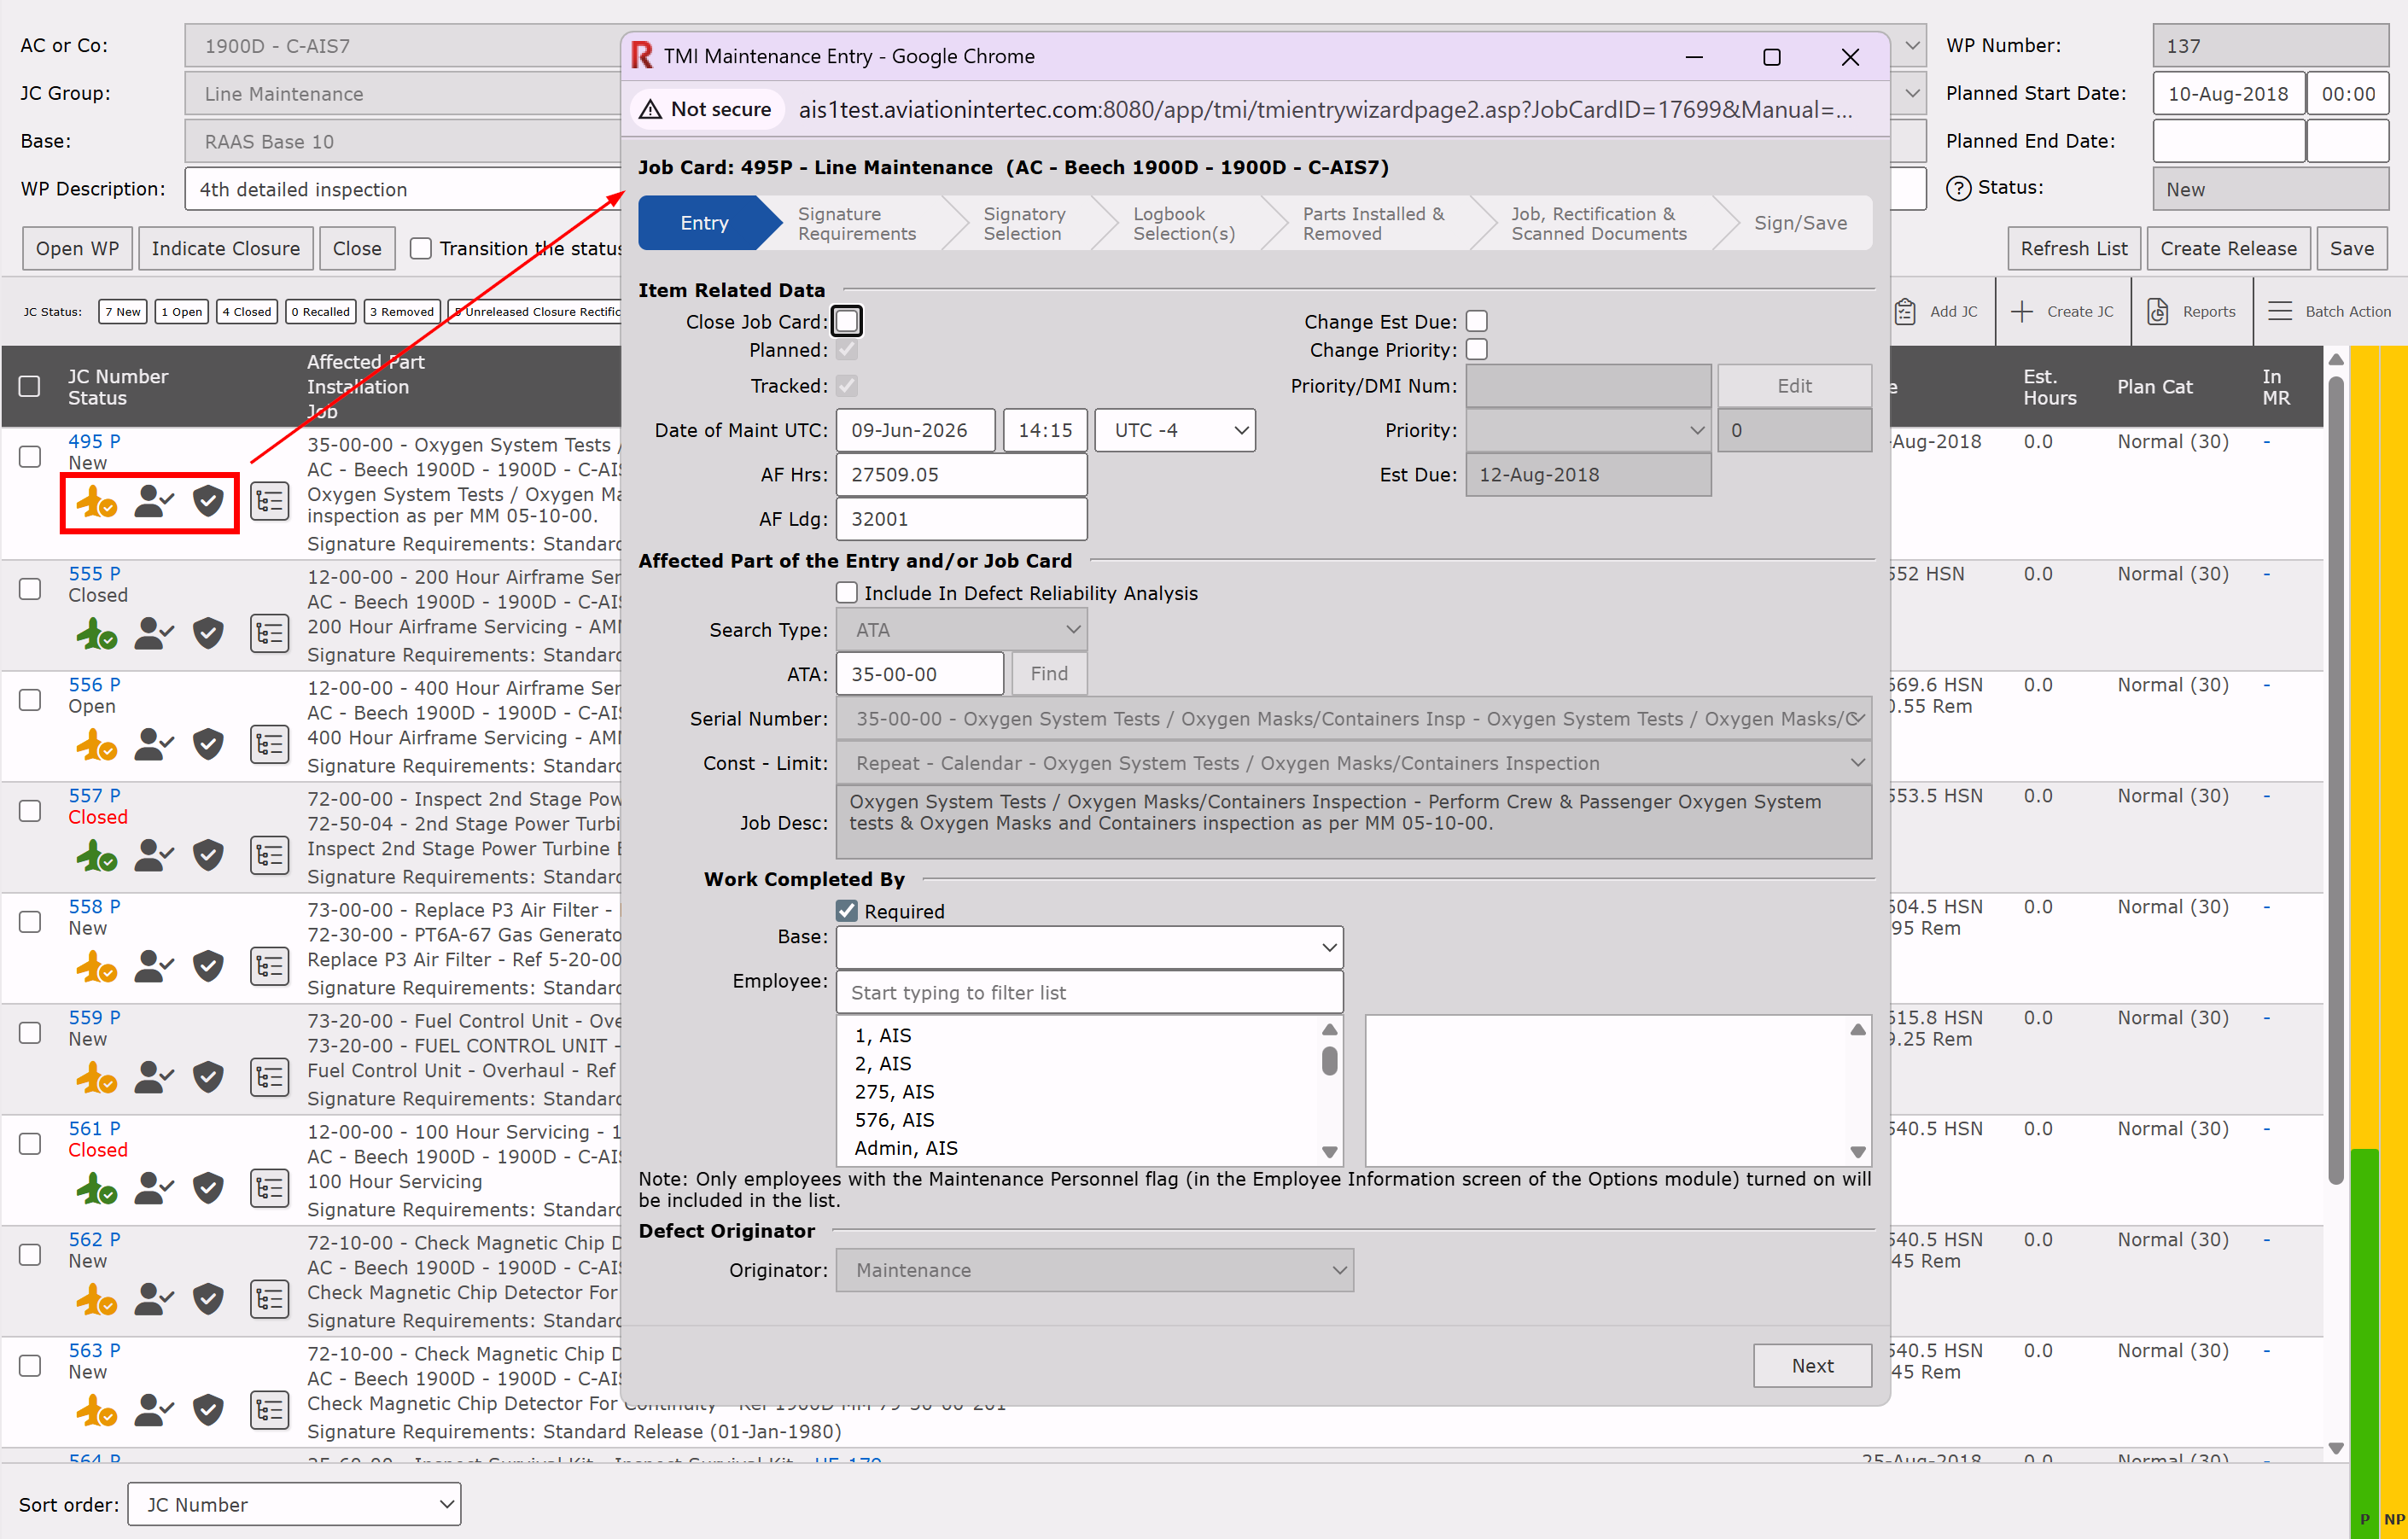Click the shield icon for JC 563 P
This screenshot has width=2408, height=1539.
click(x=208, y=1410)
